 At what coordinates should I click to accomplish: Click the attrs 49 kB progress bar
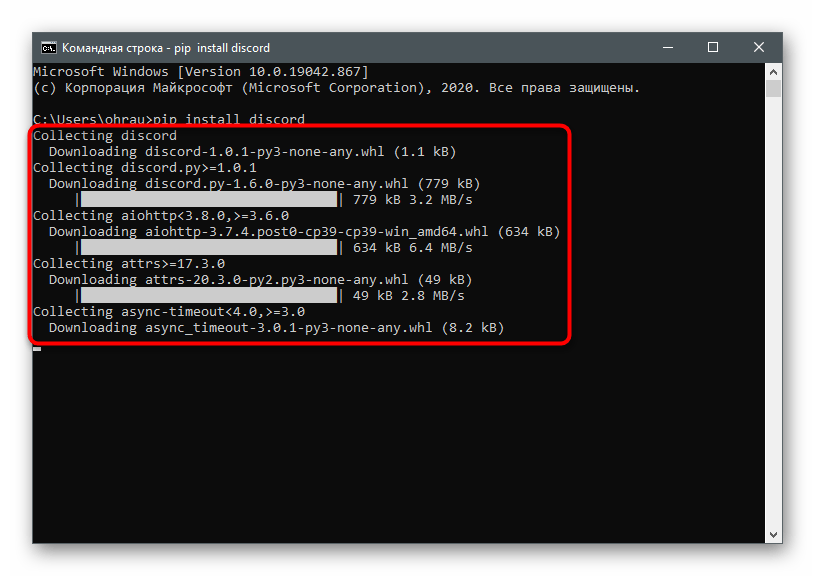pyautogui.click(x=209, y=296)
